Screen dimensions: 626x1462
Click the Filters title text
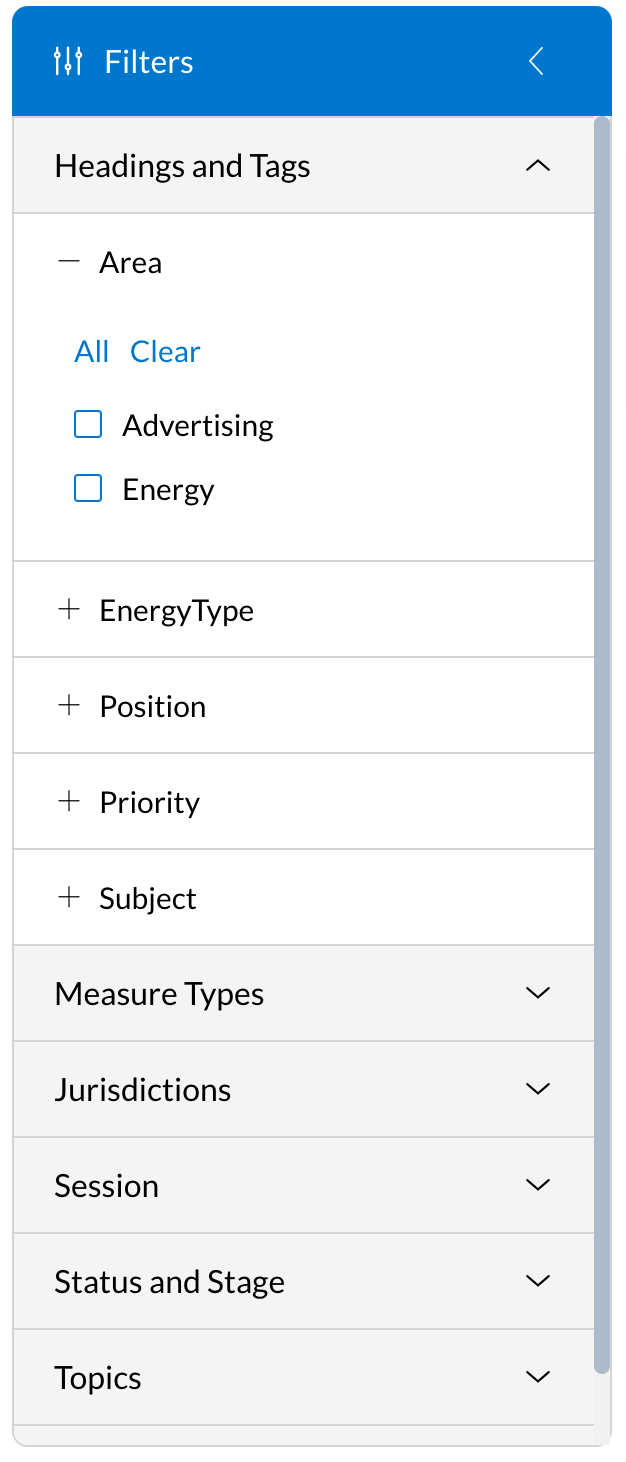coord(149,62)
